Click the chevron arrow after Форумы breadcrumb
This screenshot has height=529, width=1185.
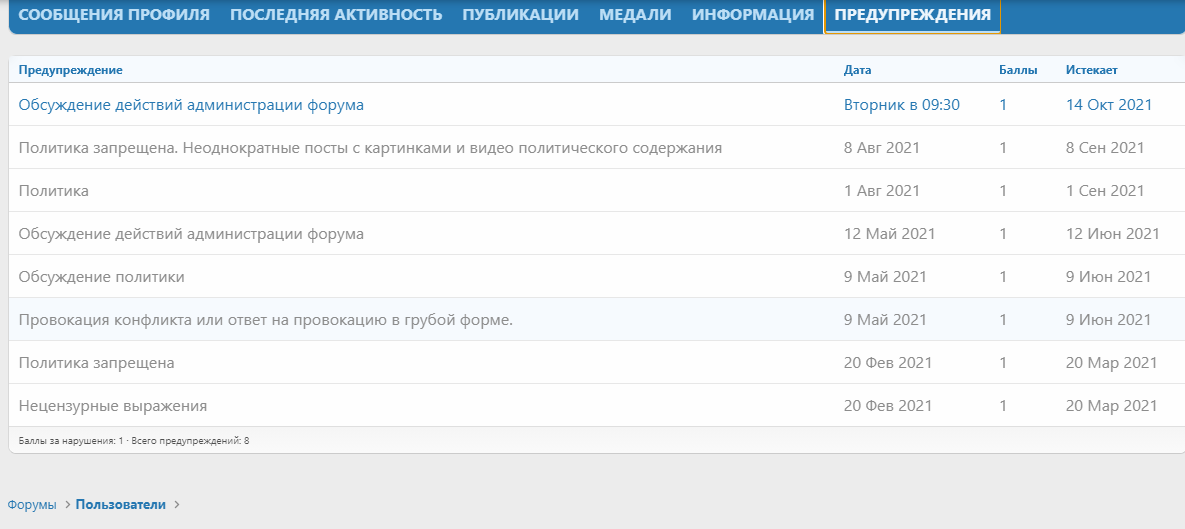click(x=67, y=505)
